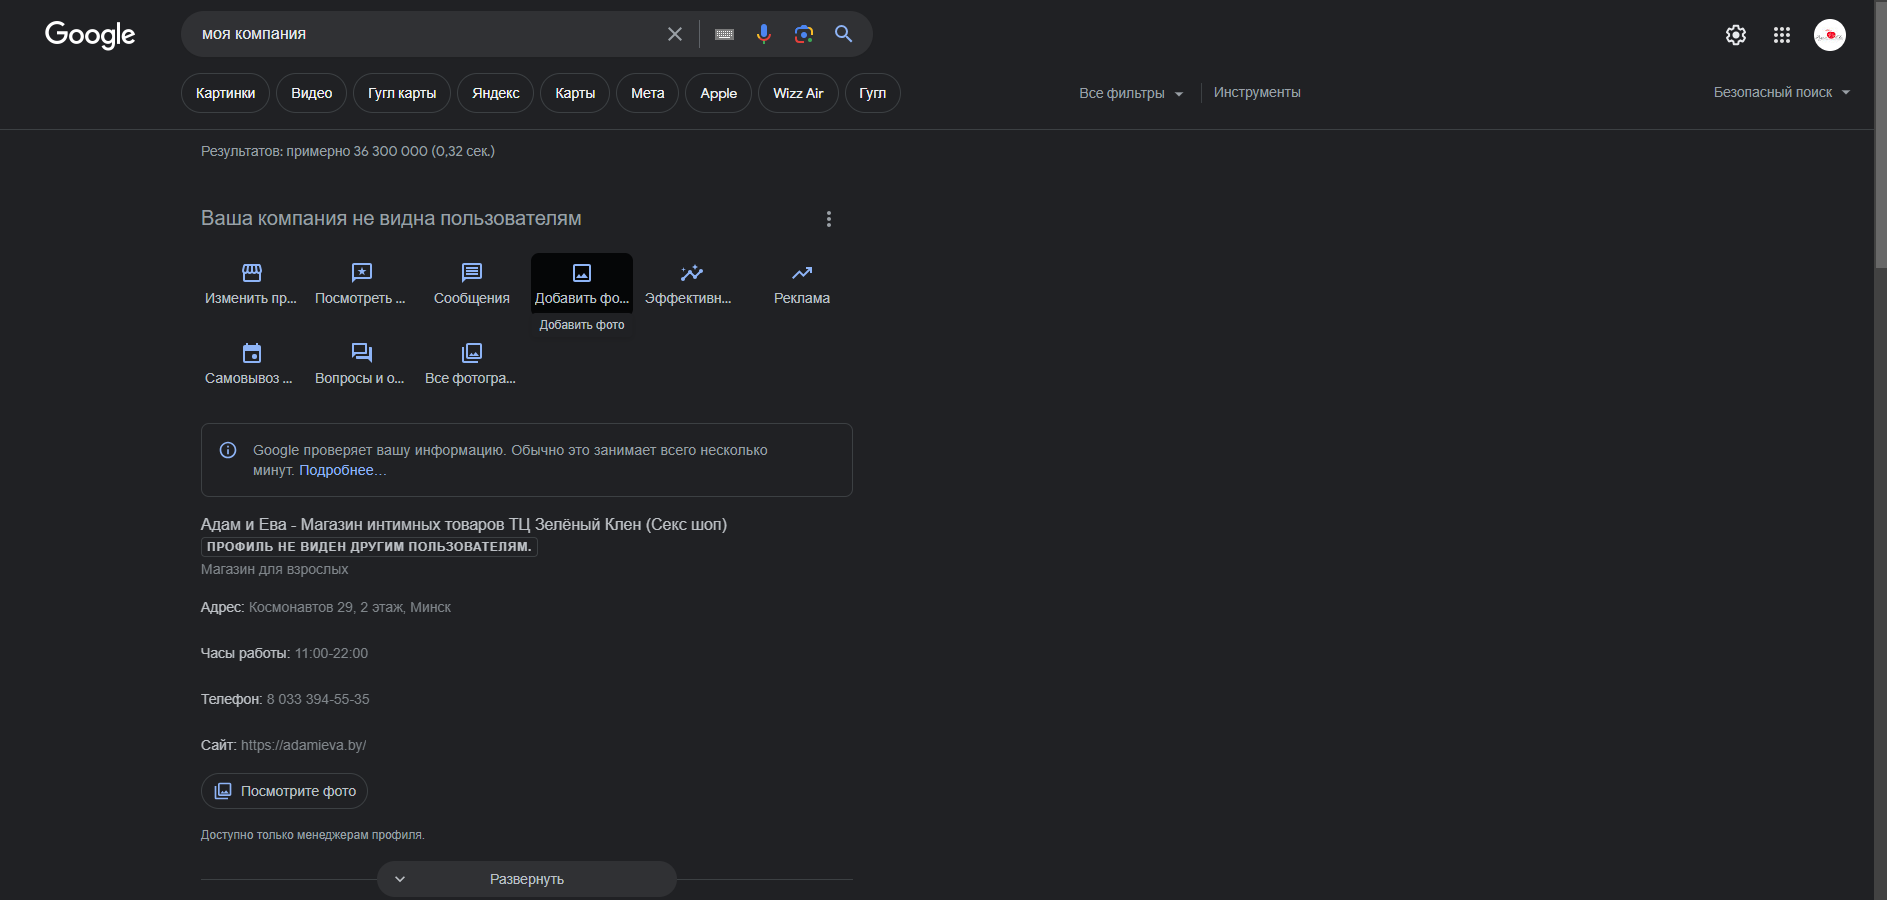Open quick settings gear icon
The width and height of the screenshot is (1887, 900).
pos(1736,35)
